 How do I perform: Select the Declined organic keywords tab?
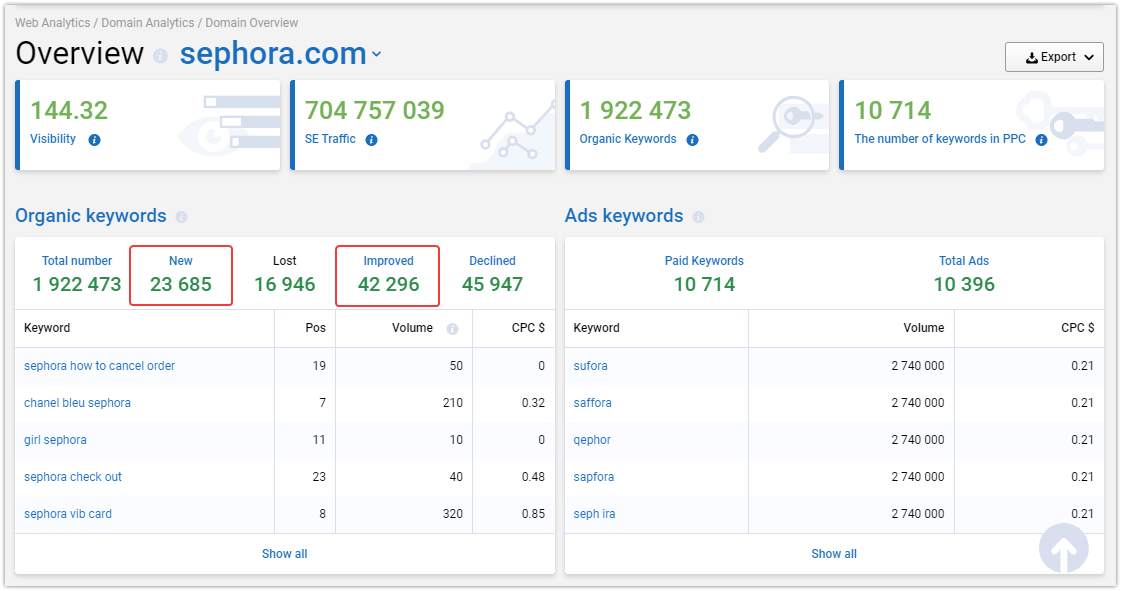[492, 275]
